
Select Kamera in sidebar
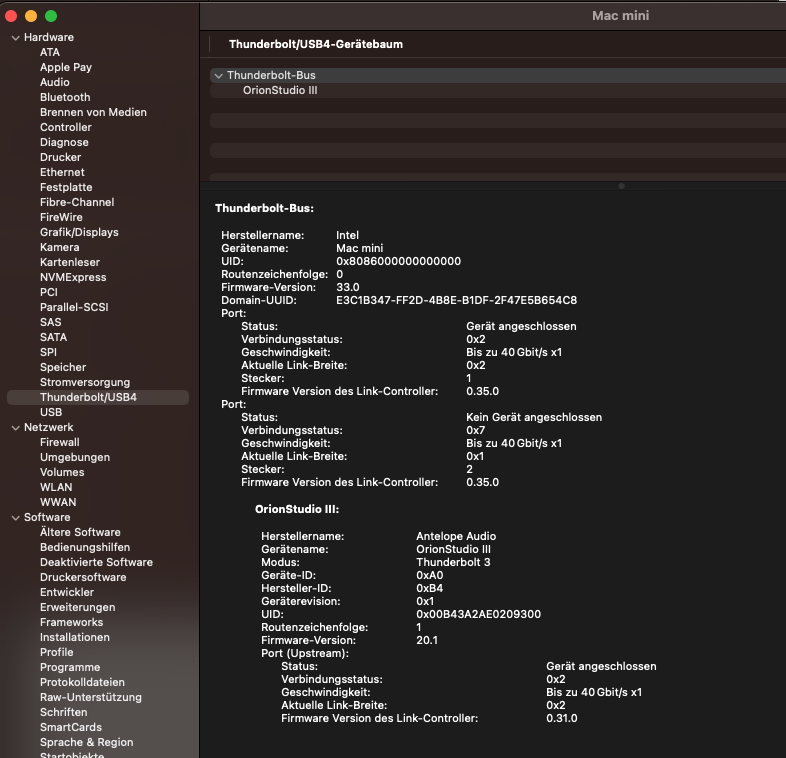click(x=60, y=247)
